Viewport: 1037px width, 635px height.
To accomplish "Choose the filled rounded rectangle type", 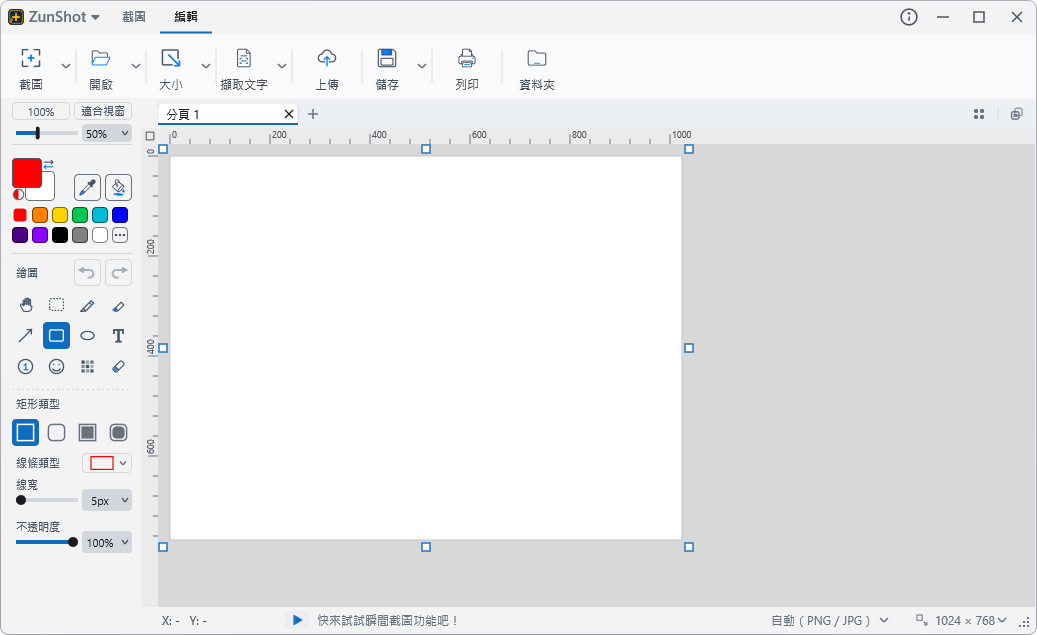I will point(118,433).
